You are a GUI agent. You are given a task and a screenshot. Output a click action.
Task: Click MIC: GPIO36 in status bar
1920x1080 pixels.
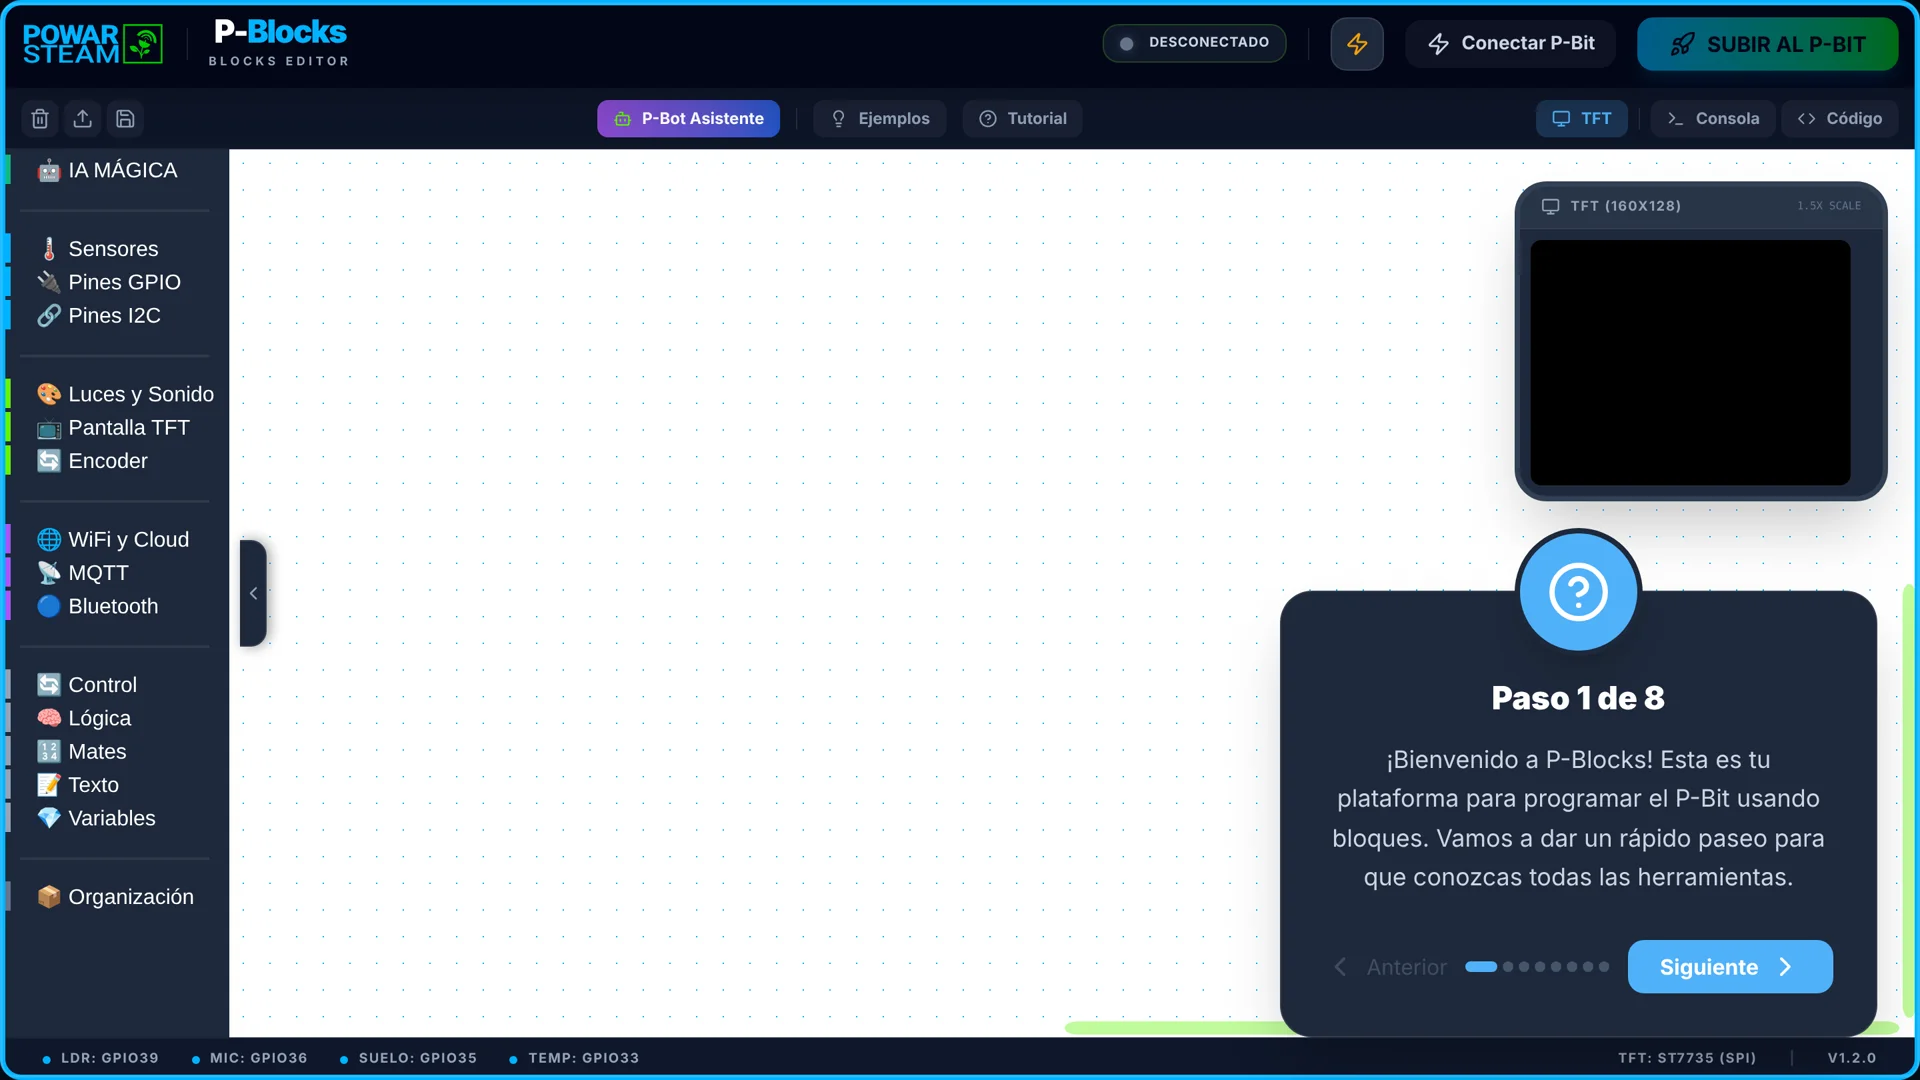(x=249, y=1058)
